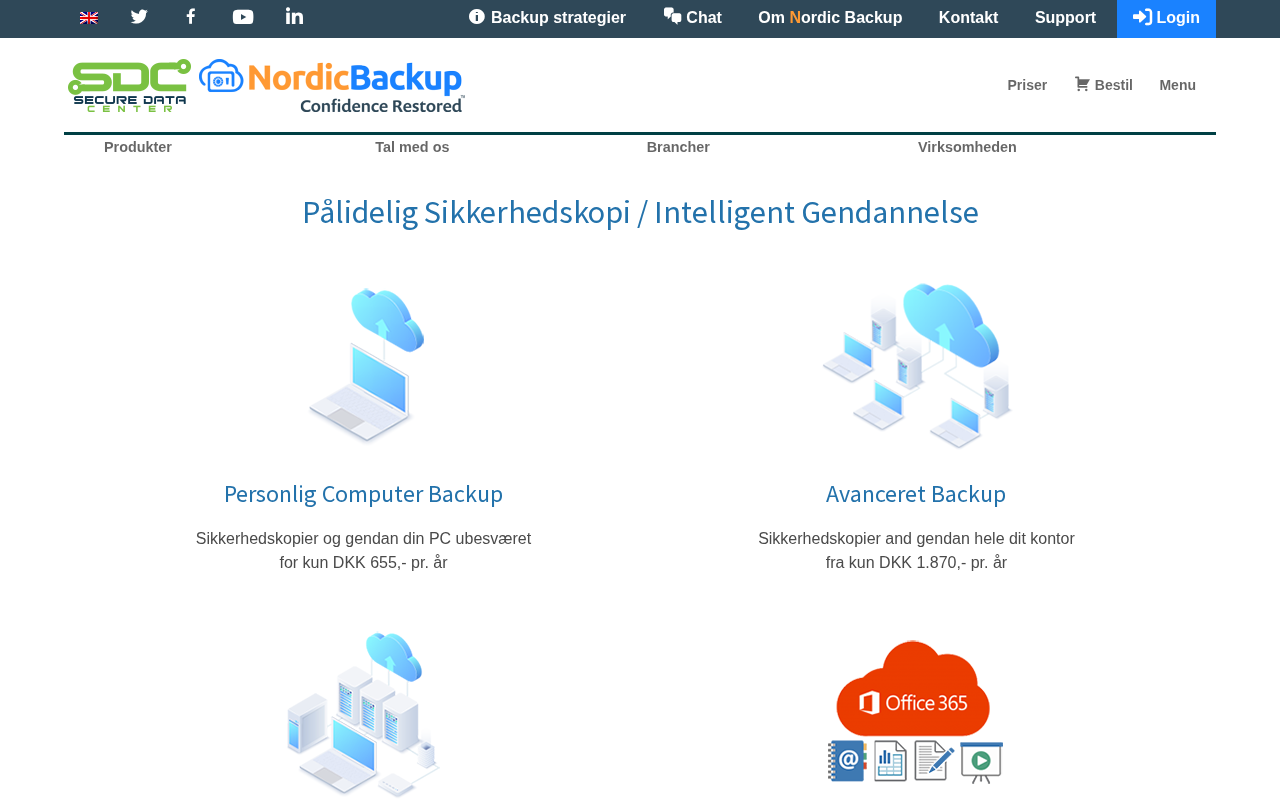1280x800 pixels.
Task: Expand the Brancher menu
Action: tap(678, 147)
